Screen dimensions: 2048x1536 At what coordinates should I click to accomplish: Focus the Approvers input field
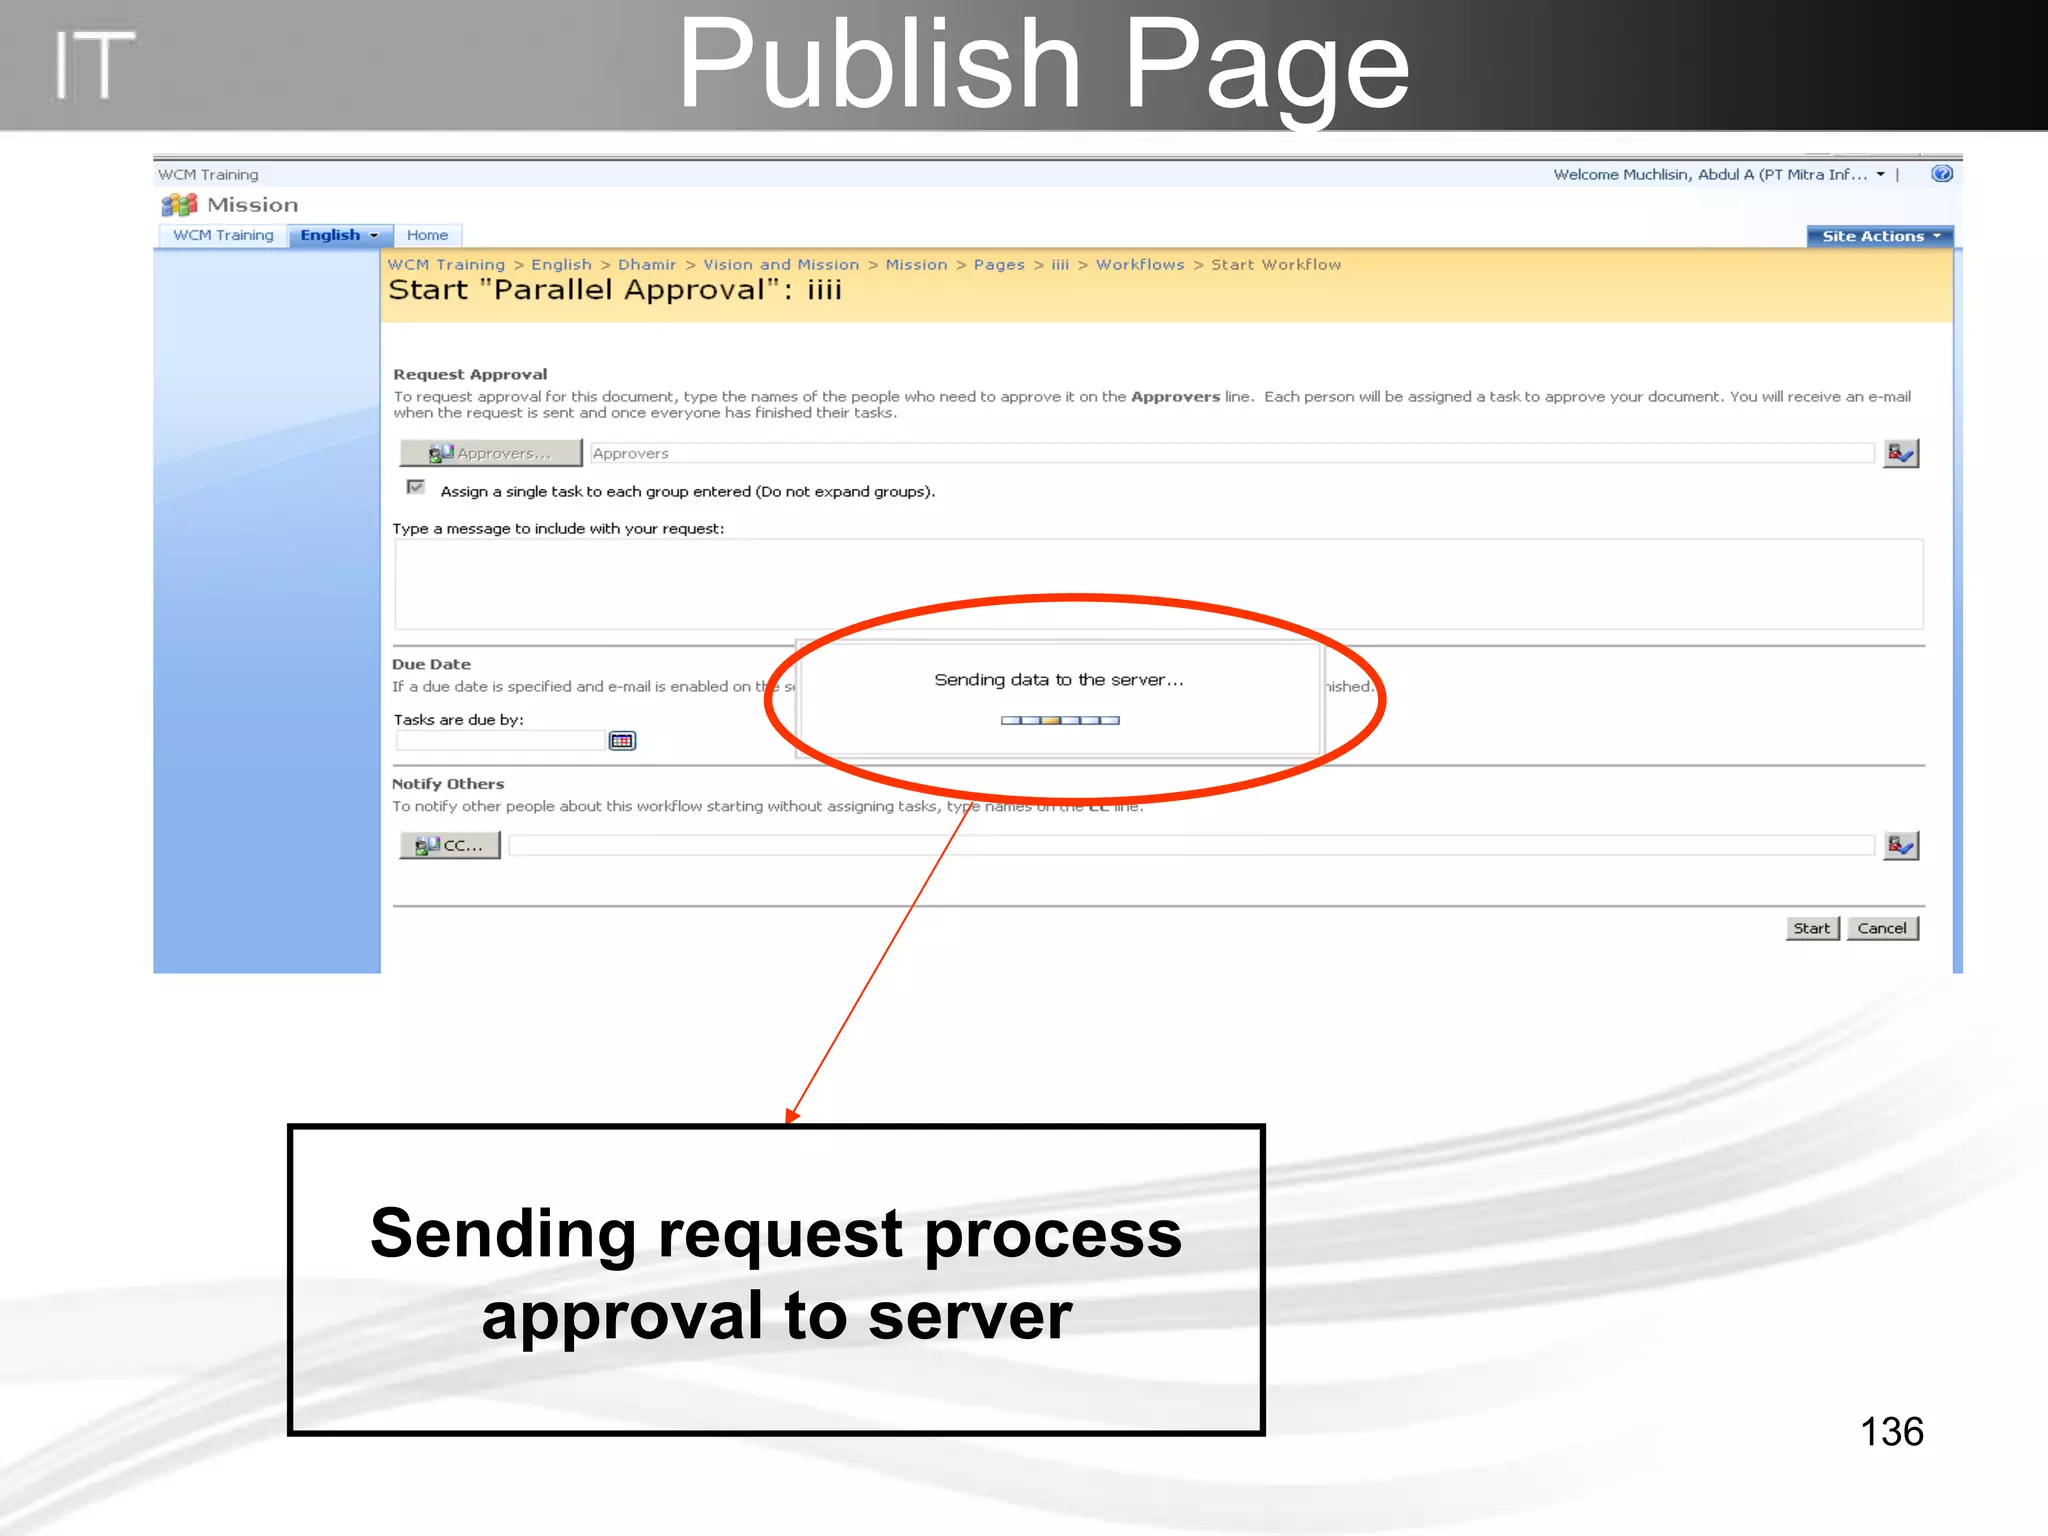click(1232, 453)
